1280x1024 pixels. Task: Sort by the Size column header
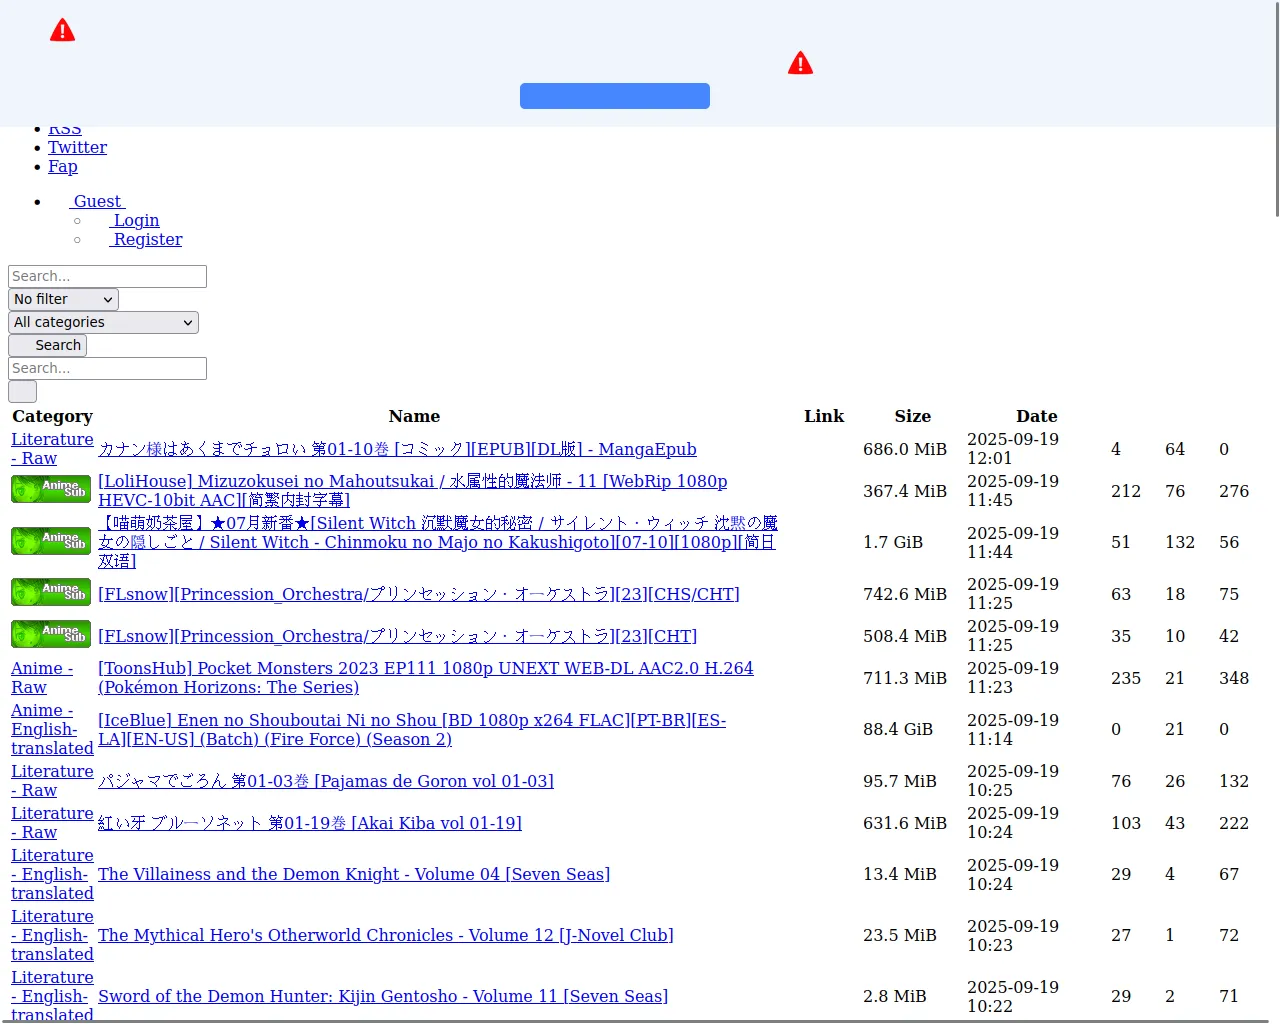[x=912, y=417]
